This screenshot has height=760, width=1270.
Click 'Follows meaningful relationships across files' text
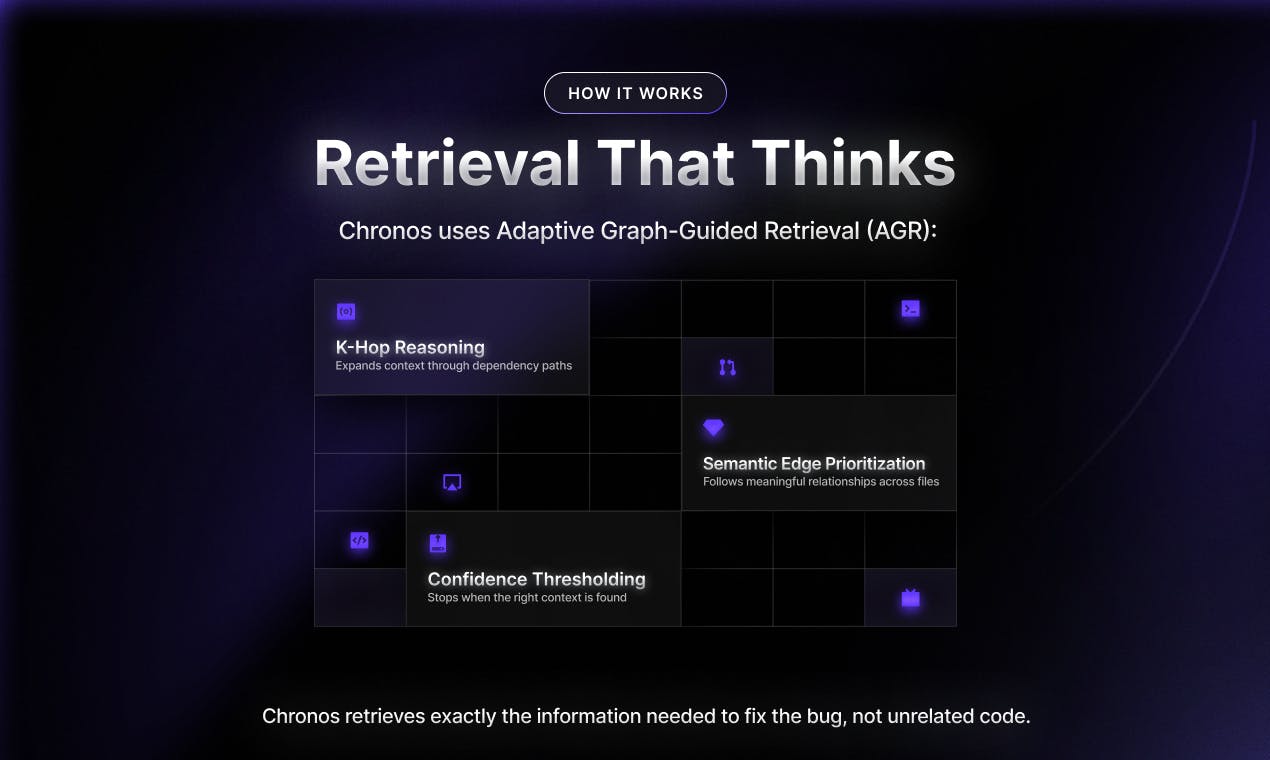[821, 482]
